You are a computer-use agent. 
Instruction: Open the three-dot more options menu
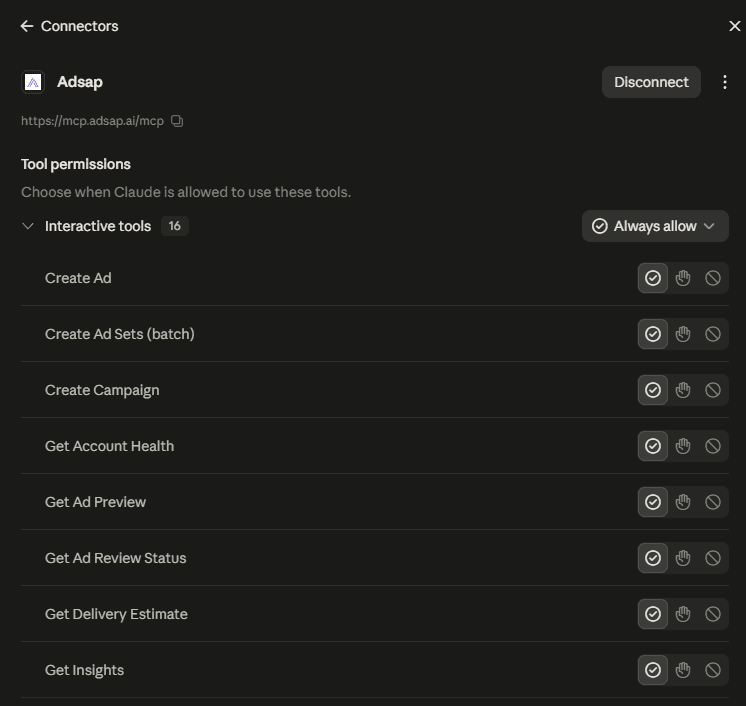(724, 82)
